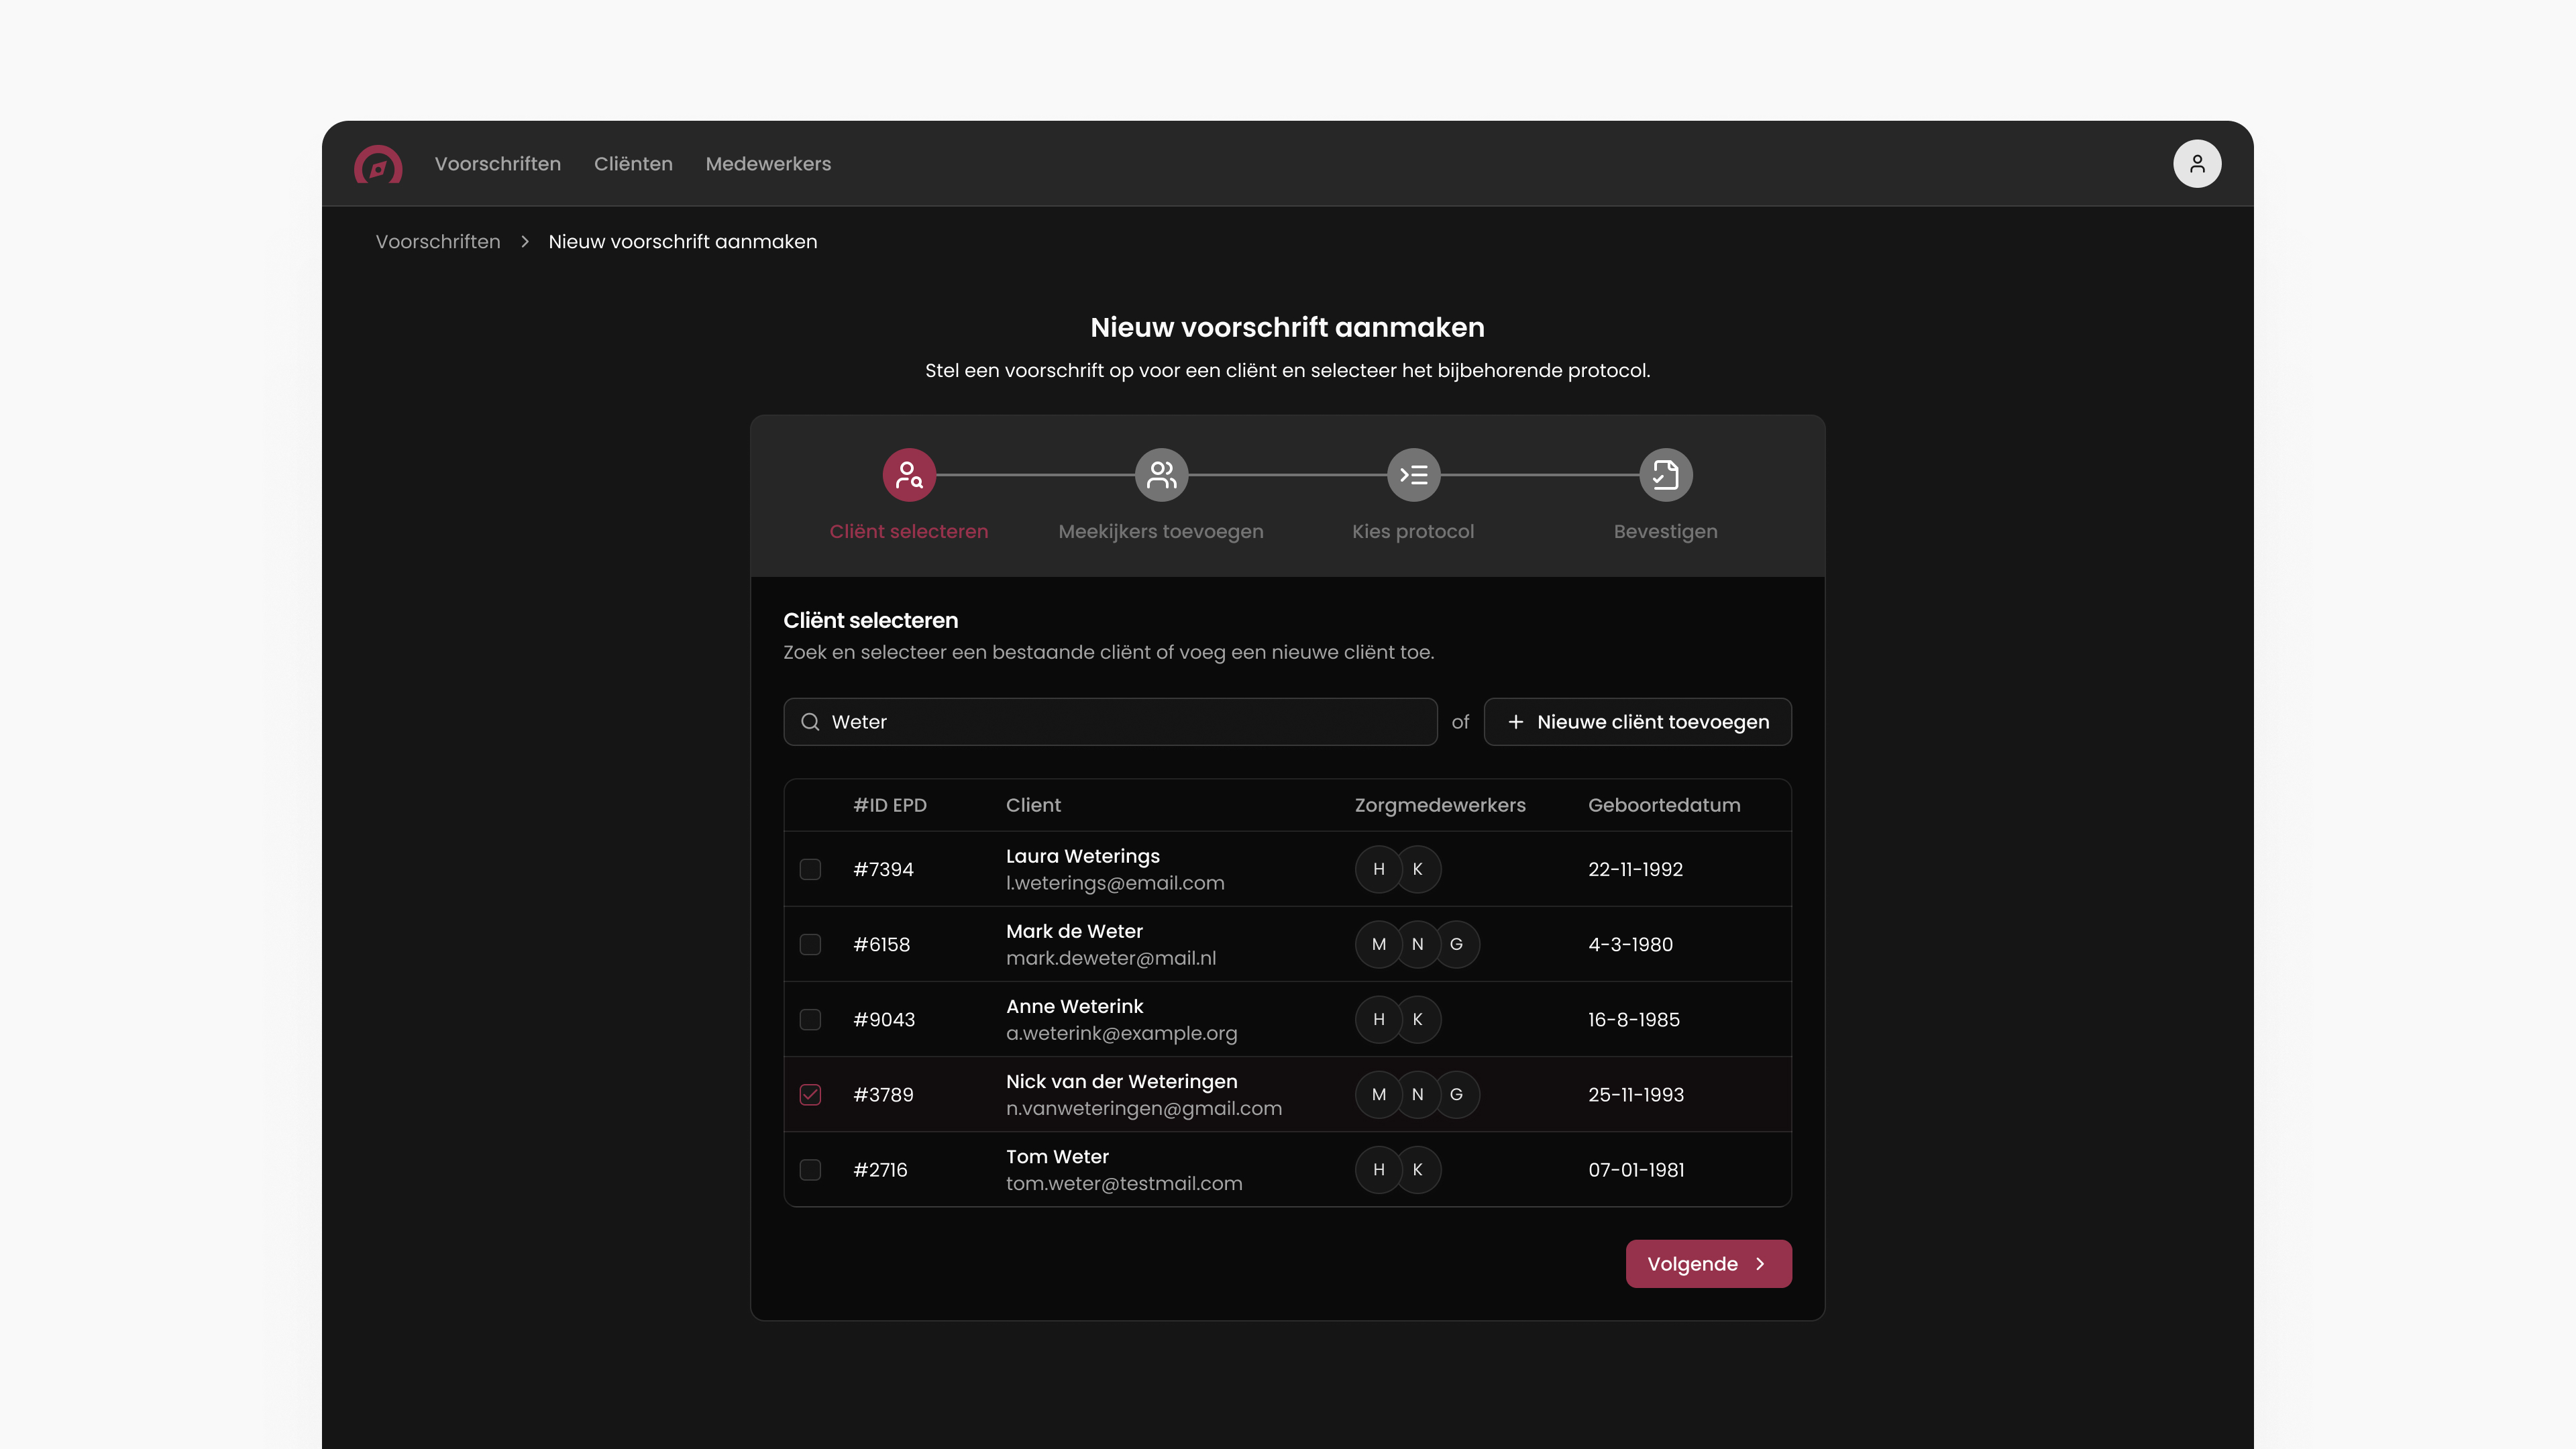Click the Bevestigen step label
The height and width of the screenshot is (1449, 2576).
pos(1666,531)
